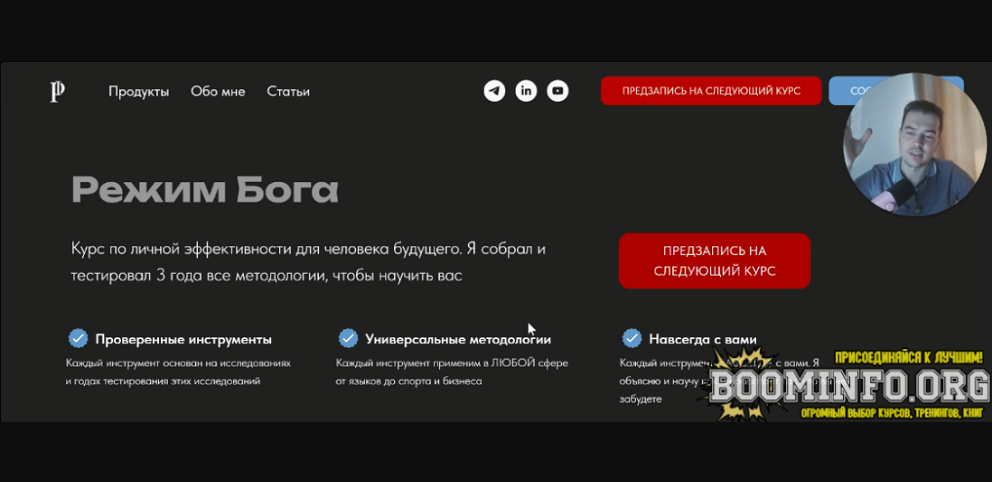Open the YouTube social link icon
This screenshot has height=482, width=992.
(x=558, y=91)
